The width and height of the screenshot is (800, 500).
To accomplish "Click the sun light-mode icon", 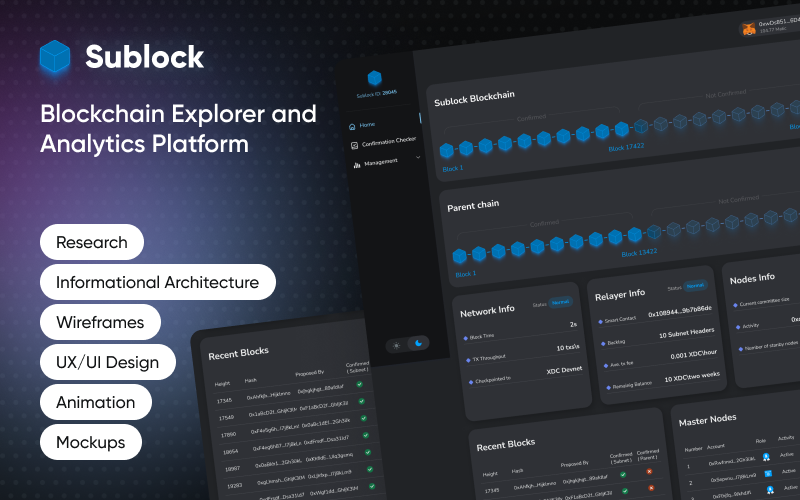I will tap(396, 345).
